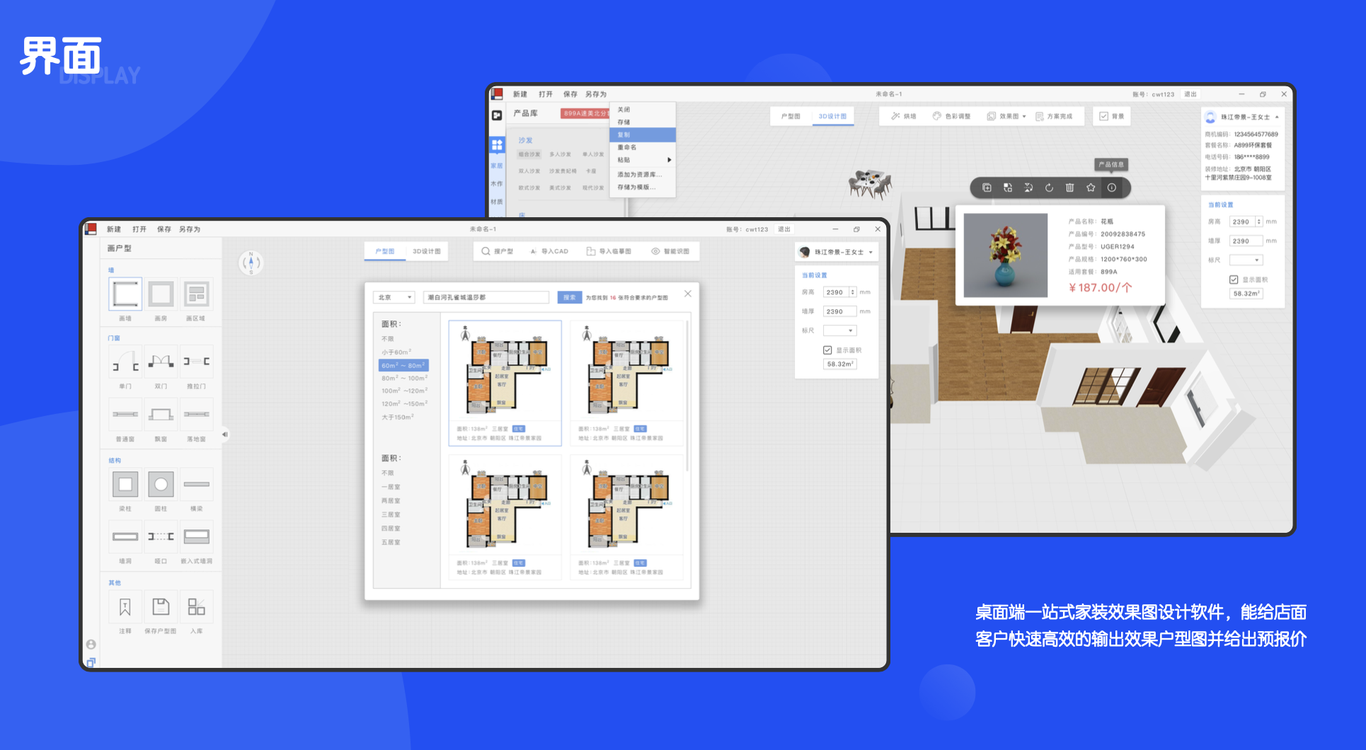Expand the 粘贴 submenu arrow
This screenshot has height=750, width=1366.
(x=669, y=160)
